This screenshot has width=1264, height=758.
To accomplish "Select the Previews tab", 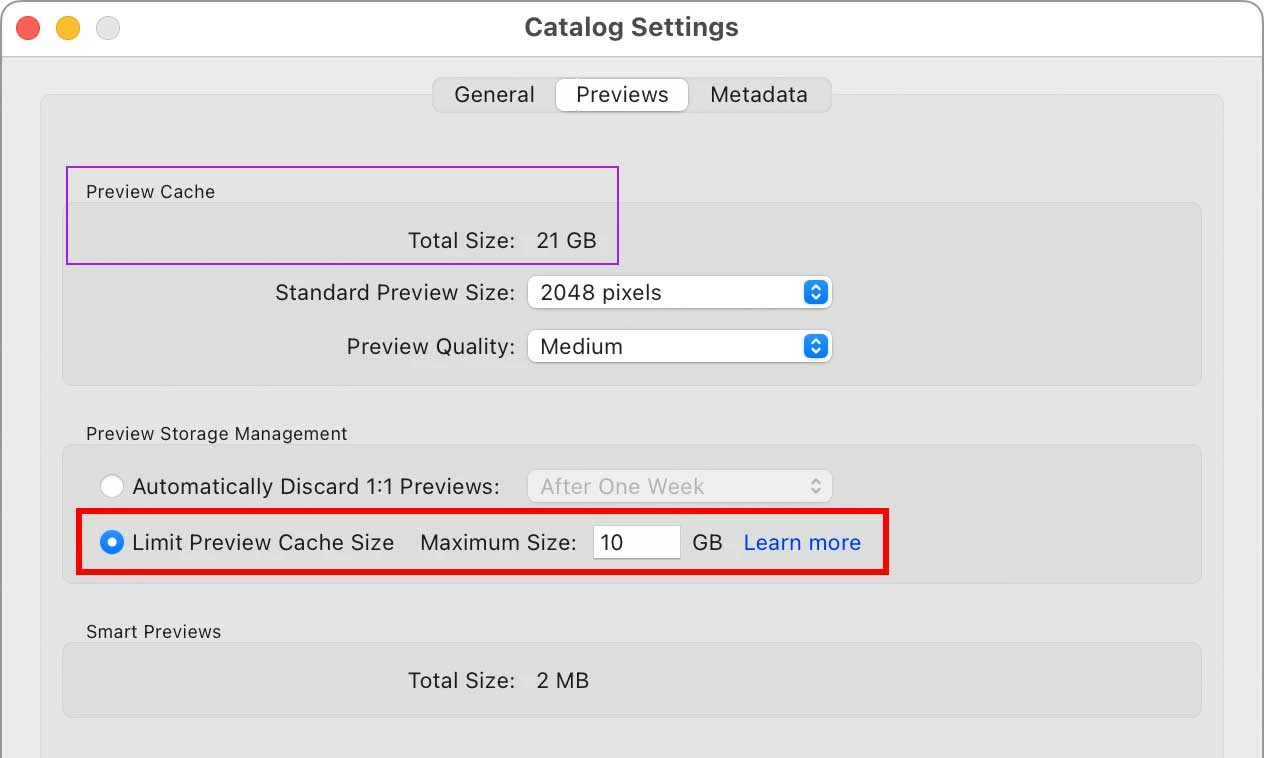I will click(622, 95).
